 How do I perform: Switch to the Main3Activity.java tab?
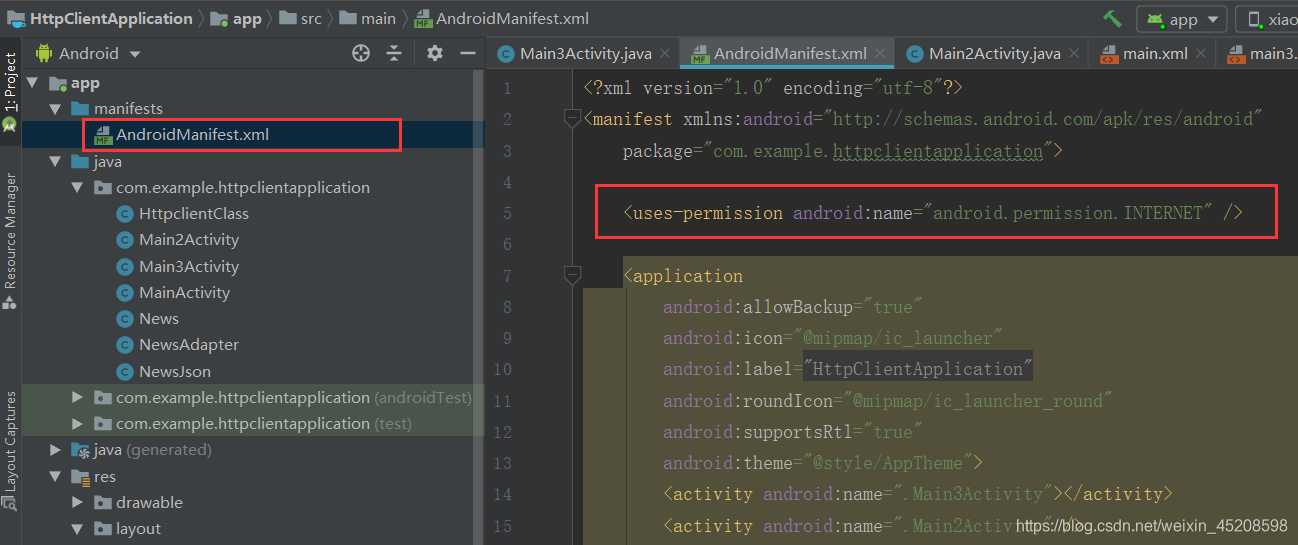(586, 54)
